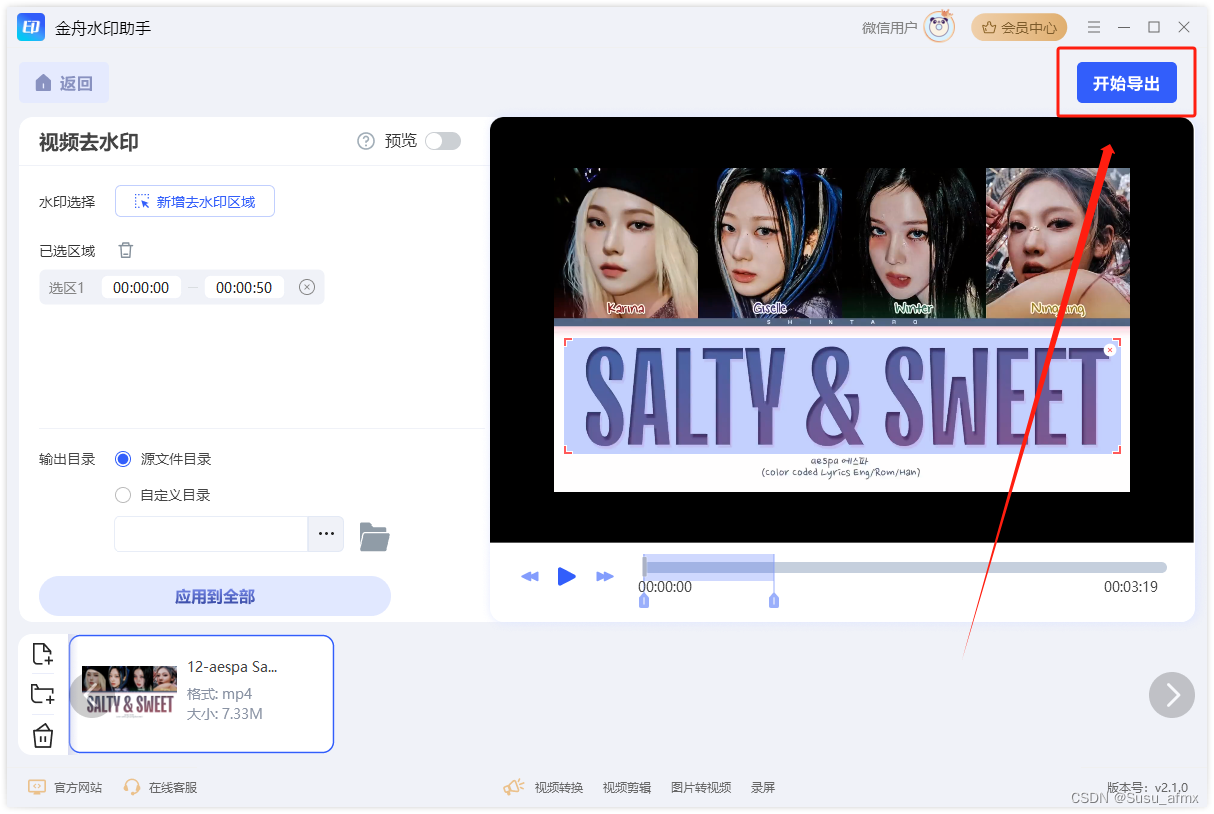Open the 视频剪辑 tool link
Viewport: 1214px width, 814px height.
[627, 788]
